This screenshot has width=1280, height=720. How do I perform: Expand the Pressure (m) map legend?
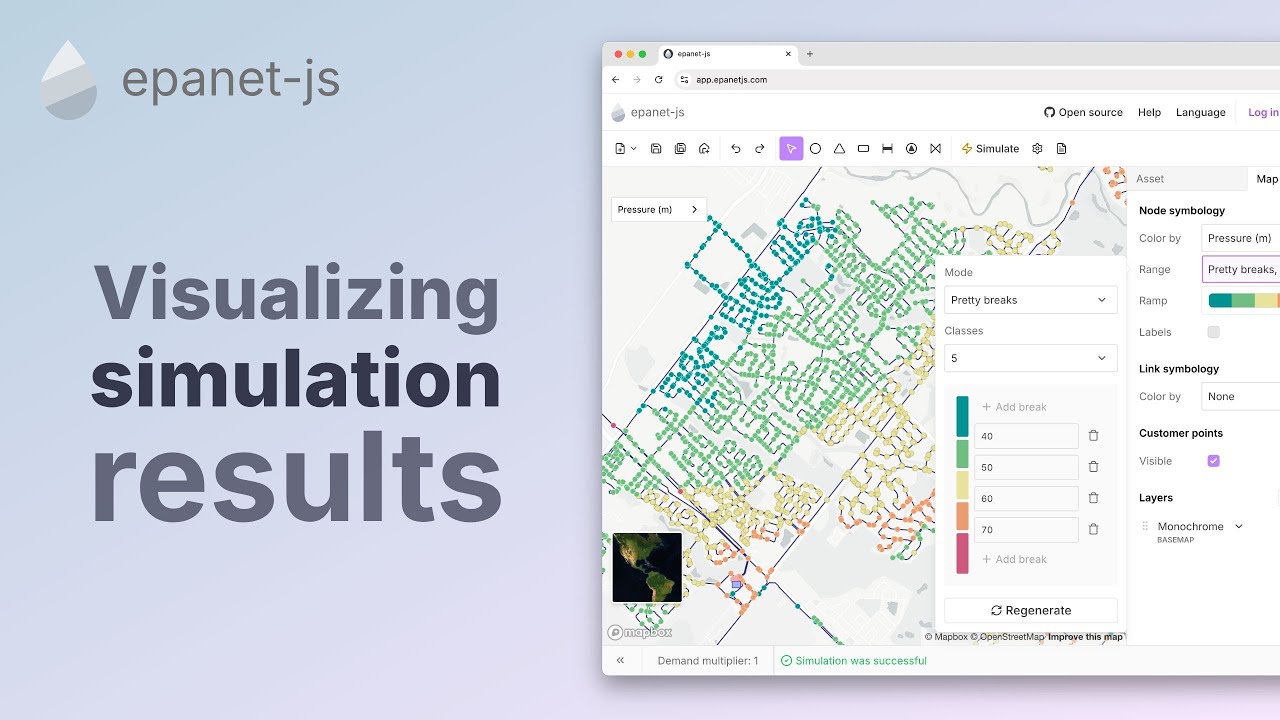coord(659,209)
